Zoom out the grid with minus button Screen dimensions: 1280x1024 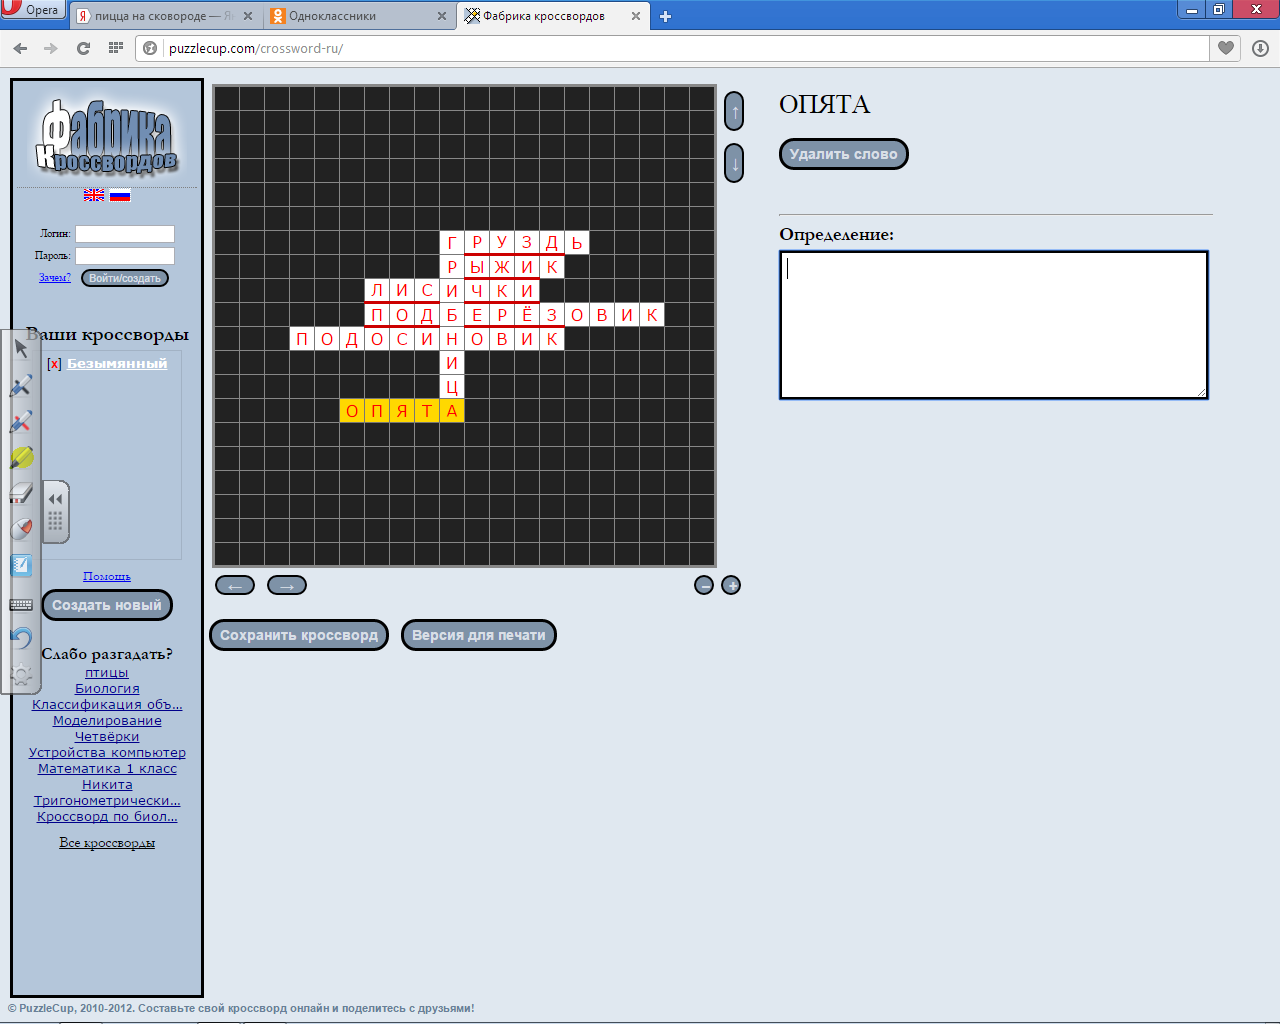704,585
